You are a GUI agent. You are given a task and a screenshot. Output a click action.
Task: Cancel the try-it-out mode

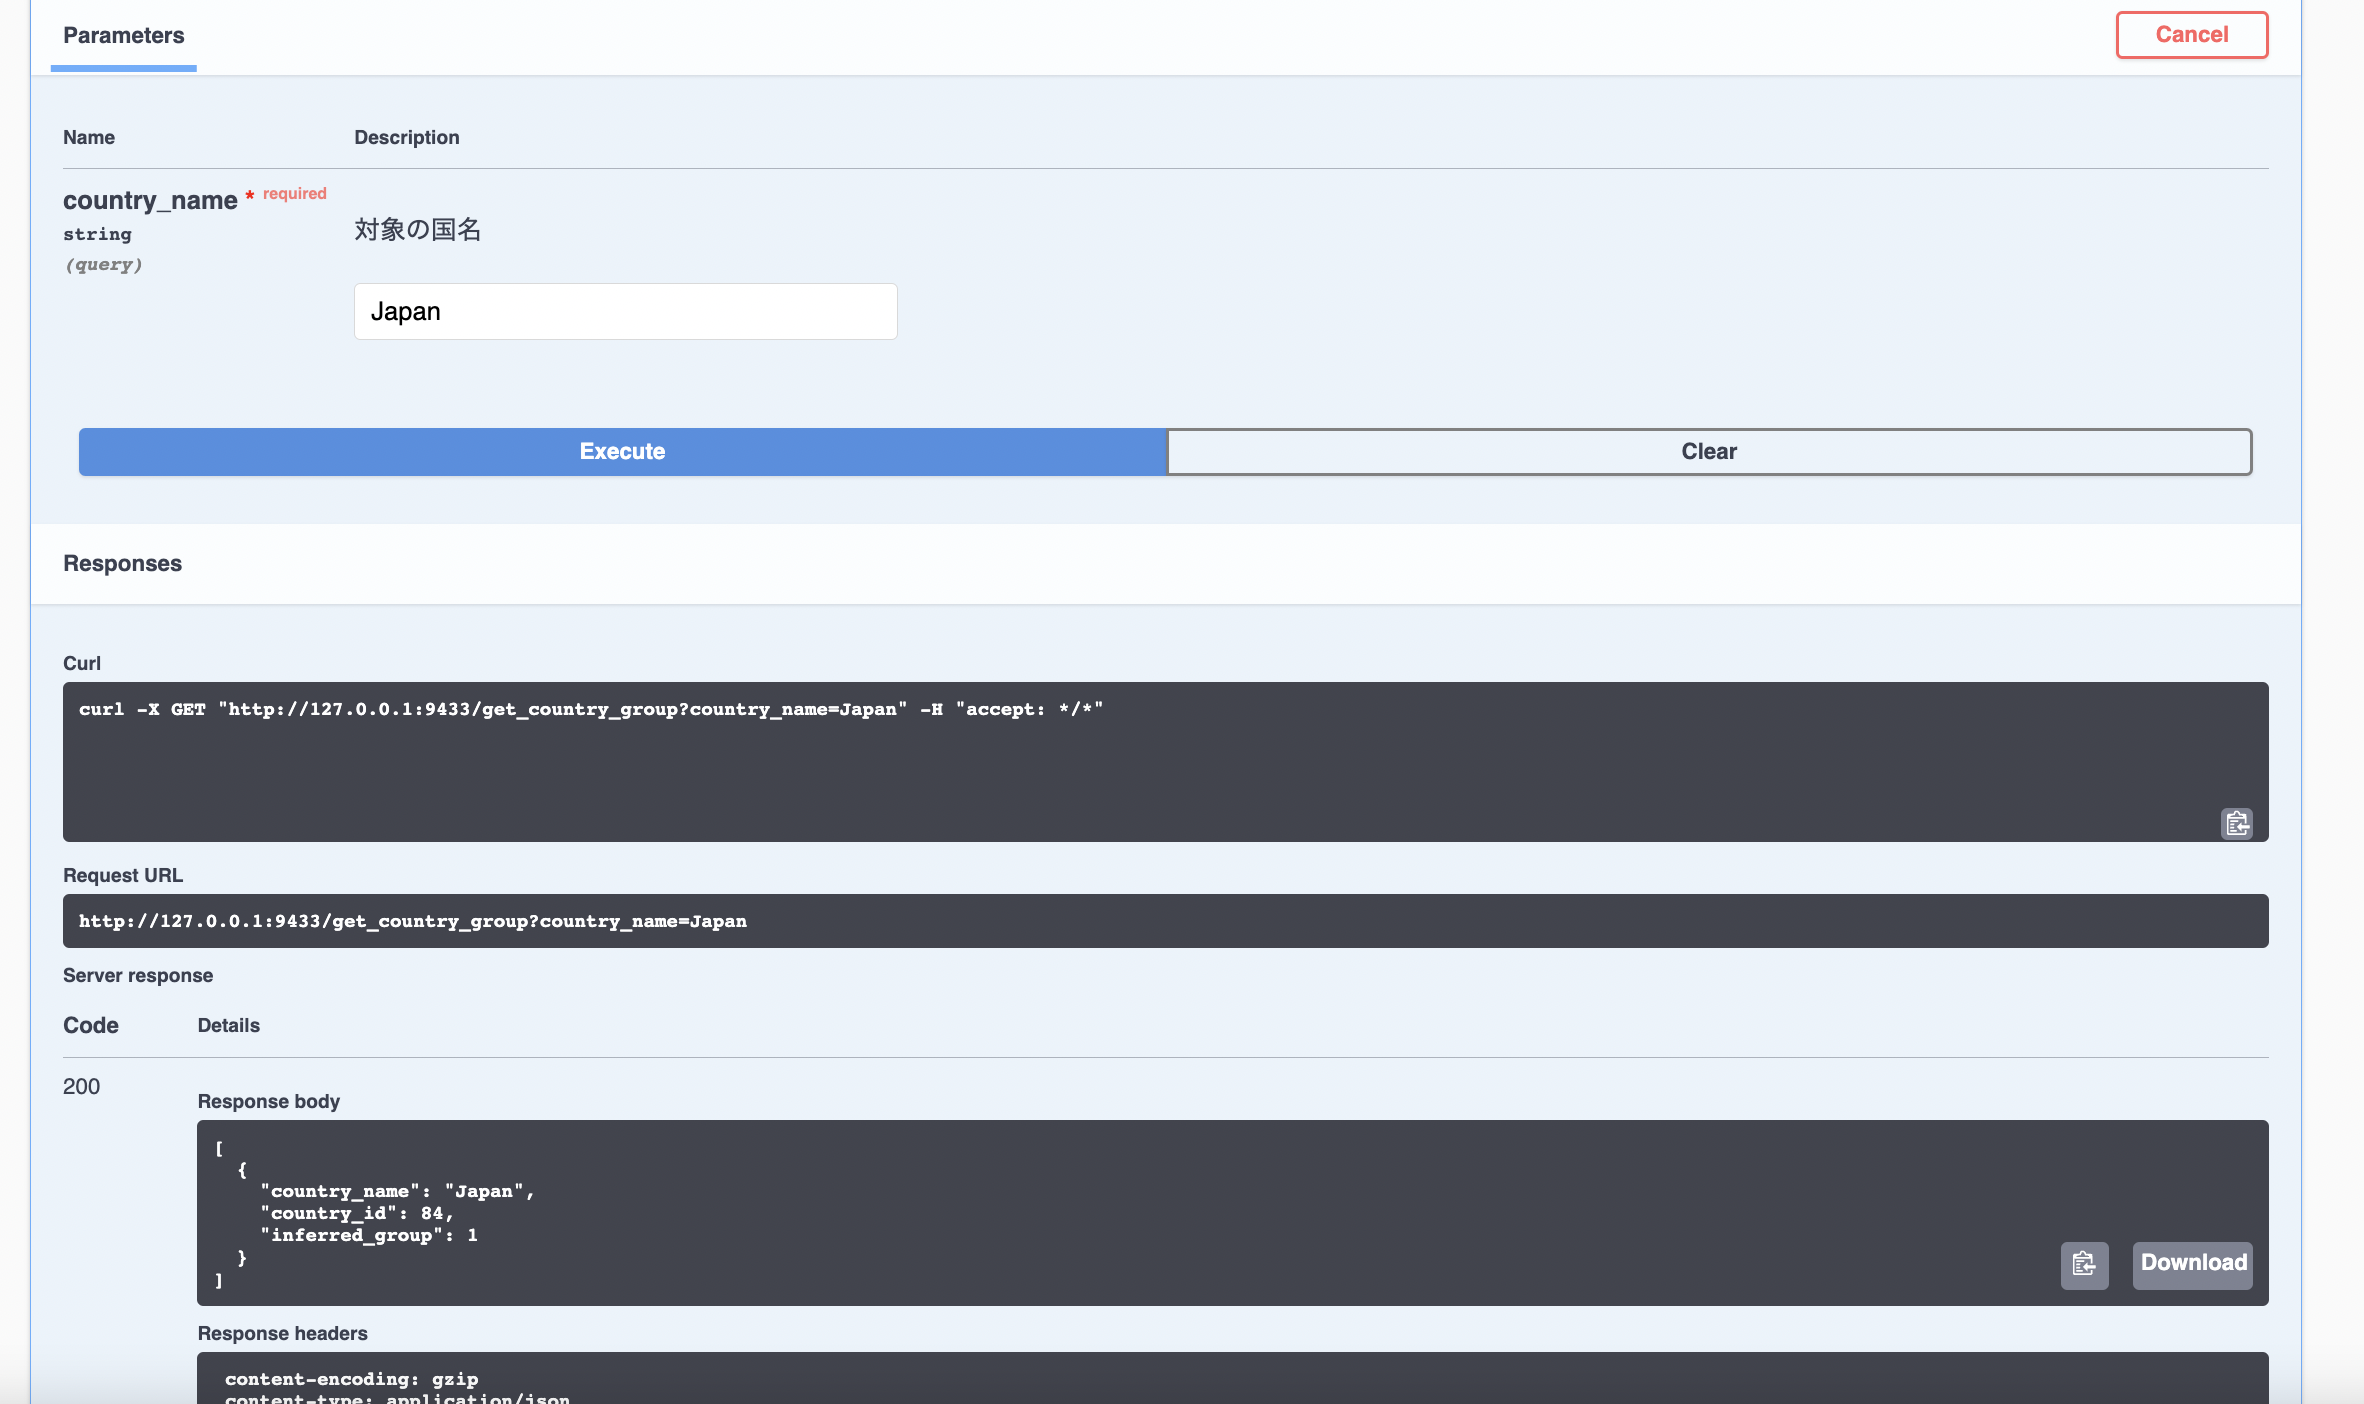[x=2191, y=33]
